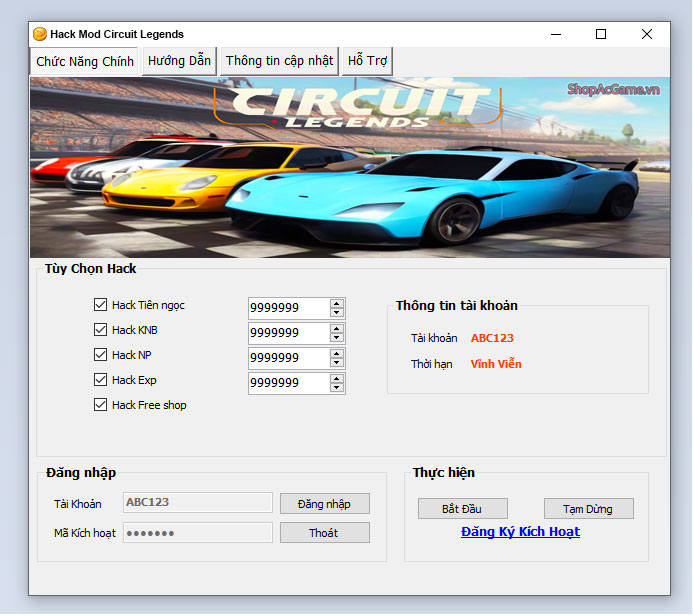Decrease the Hack Exp value with down arrow
Image resolution: width=693 pixels, height=616 pixels.
coord(337,388)
